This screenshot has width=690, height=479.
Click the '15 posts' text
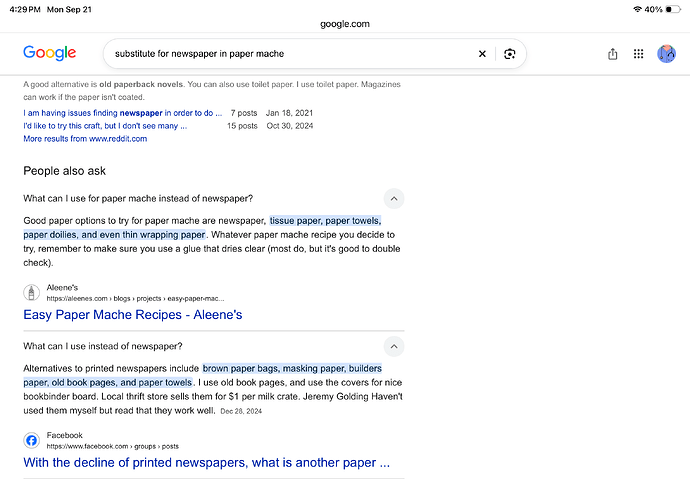[242, 126]
